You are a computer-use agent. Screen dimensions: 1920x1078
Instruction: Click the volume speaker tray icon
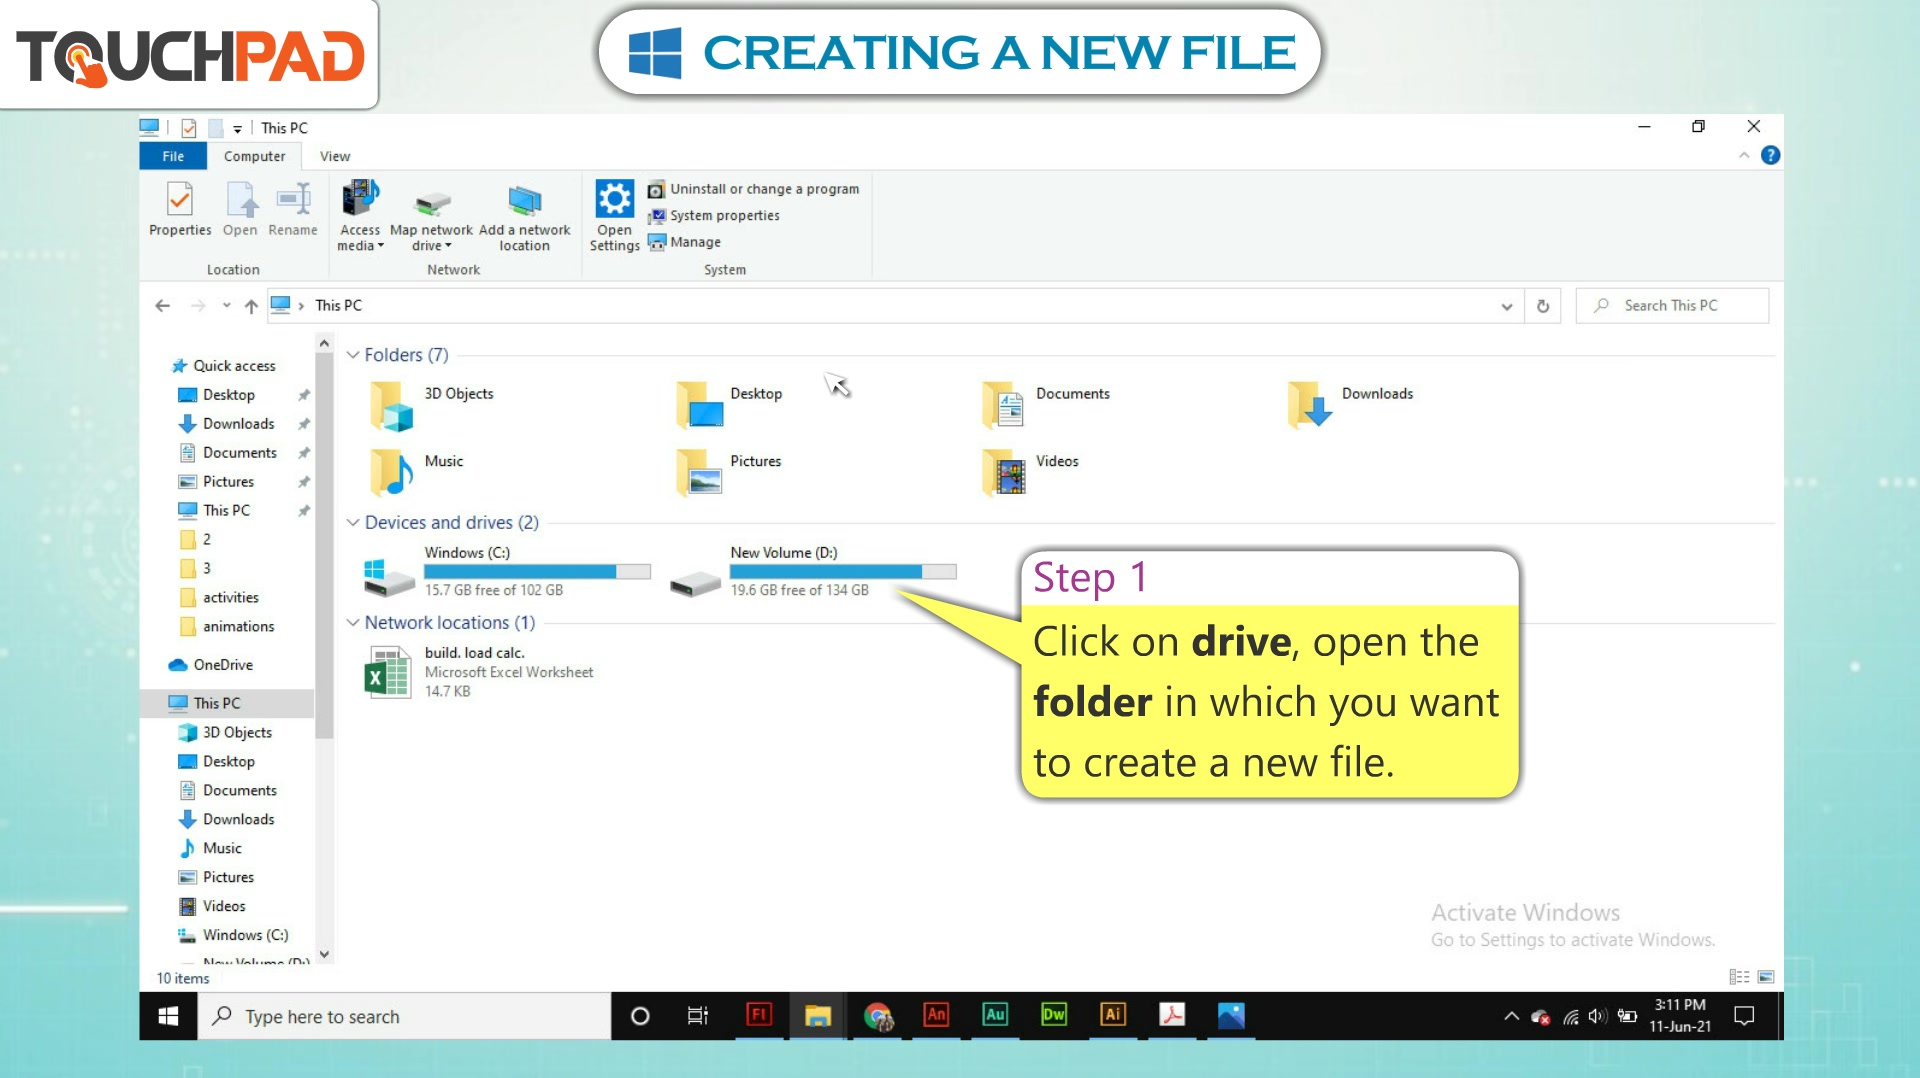tap(1597, 1017)
